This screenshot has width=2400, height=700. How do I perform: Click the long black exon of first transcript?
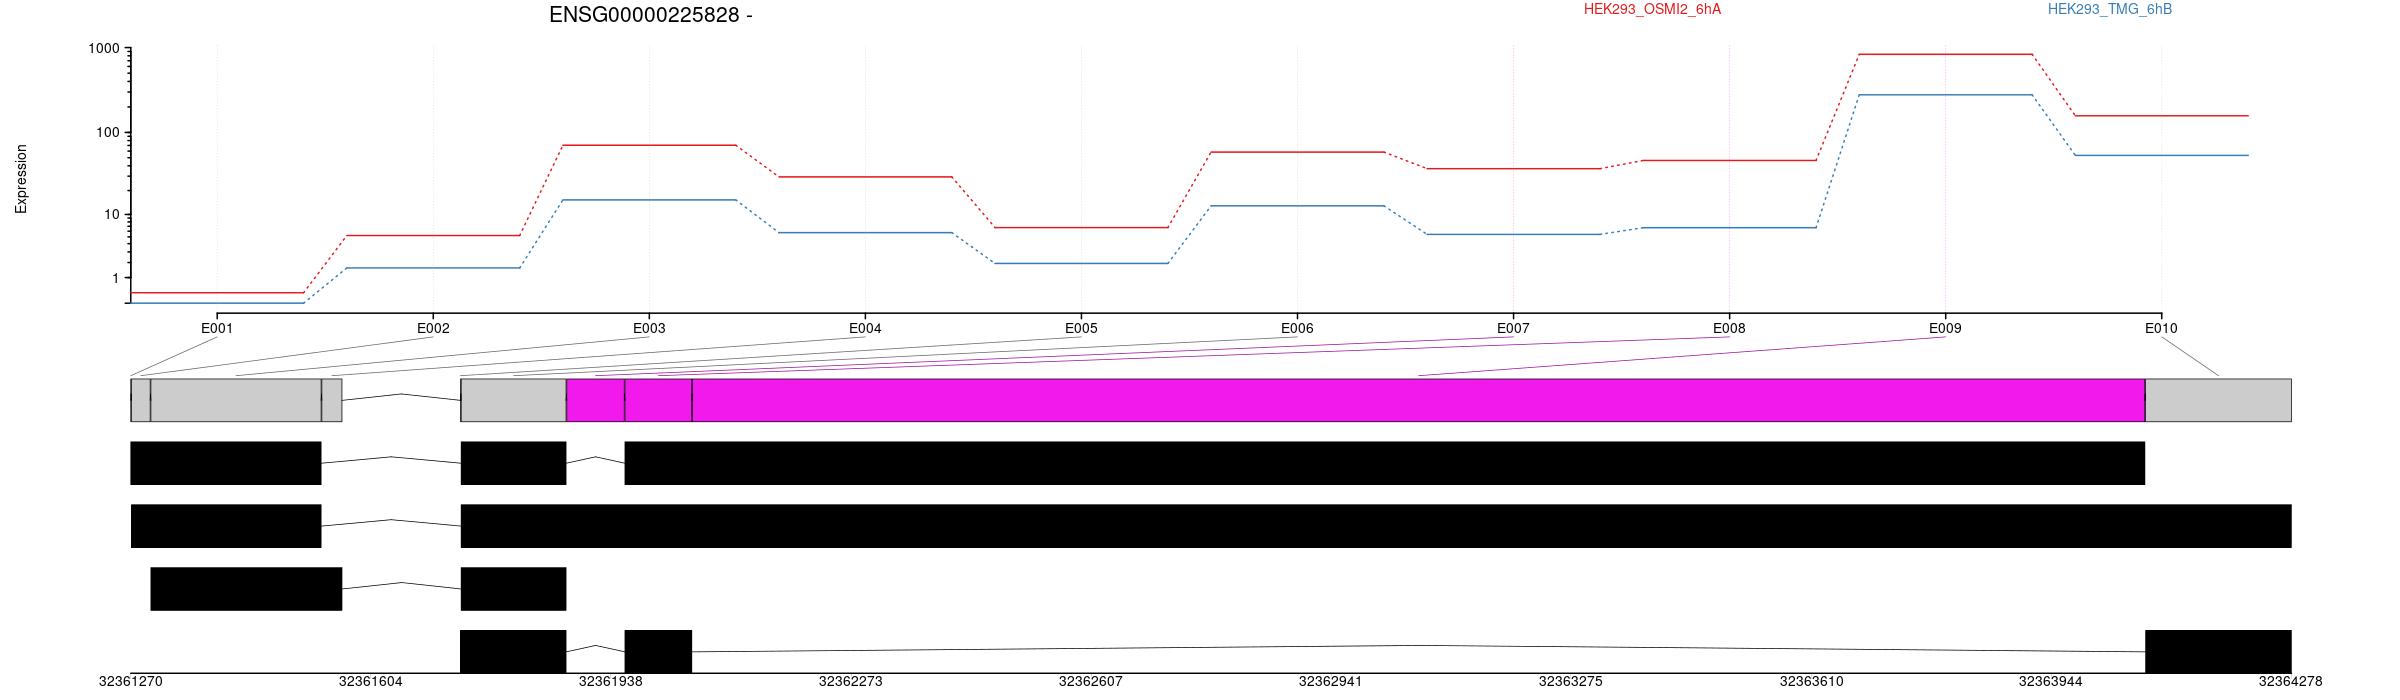coord(1385,463)
